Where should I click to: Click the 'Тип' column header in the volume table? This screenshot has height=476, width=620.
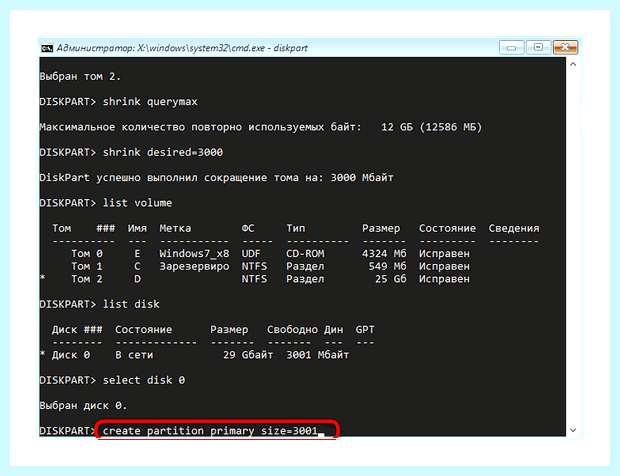tap(296, 228)
